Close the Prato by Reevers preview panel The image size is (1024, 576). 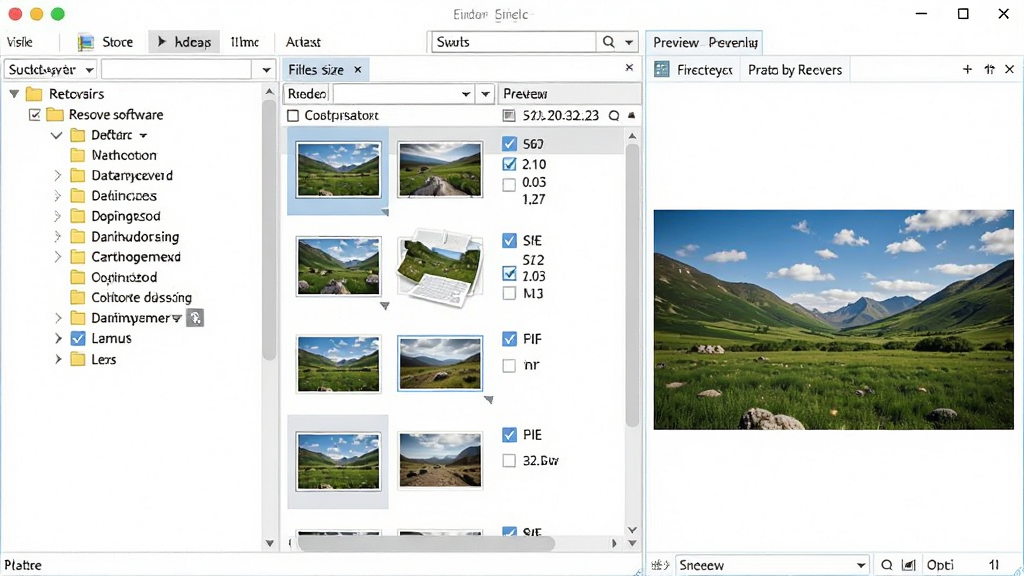pyautogui.click(x=1010, y=69)
